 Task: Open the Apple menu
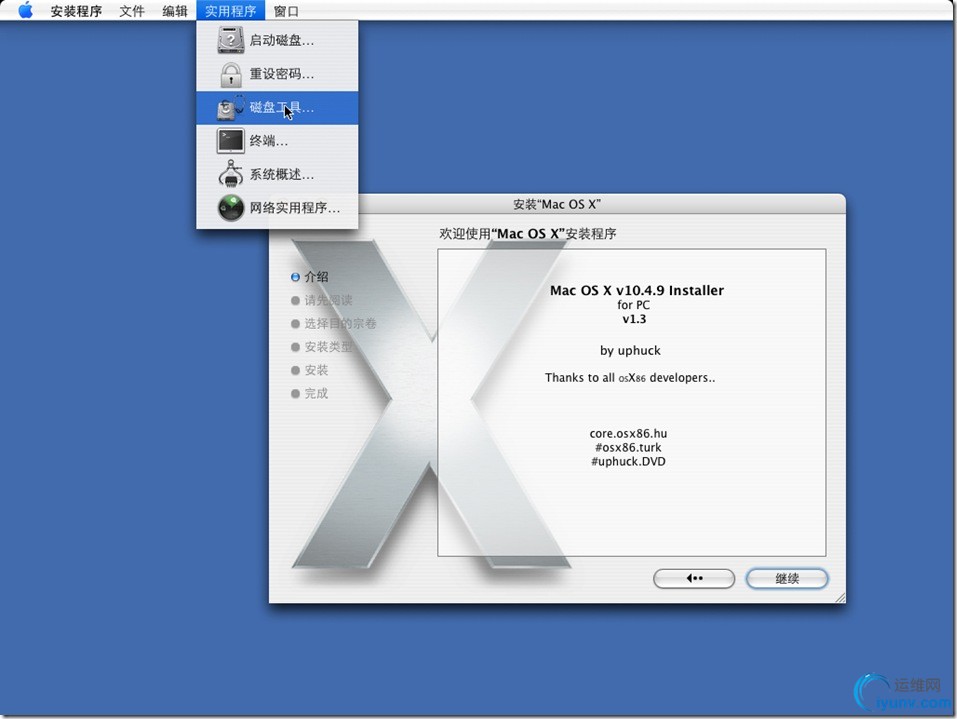coord(25,10)
